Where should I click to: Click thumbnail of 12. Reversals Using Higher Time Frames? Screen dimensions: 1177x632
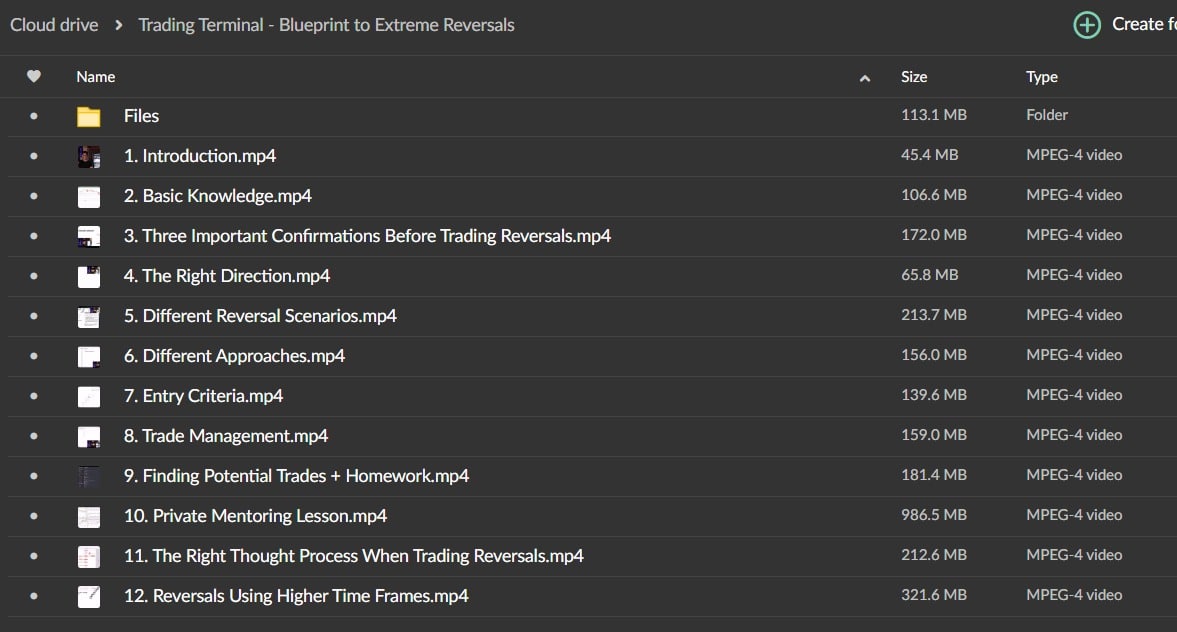[x=89, y=596]
